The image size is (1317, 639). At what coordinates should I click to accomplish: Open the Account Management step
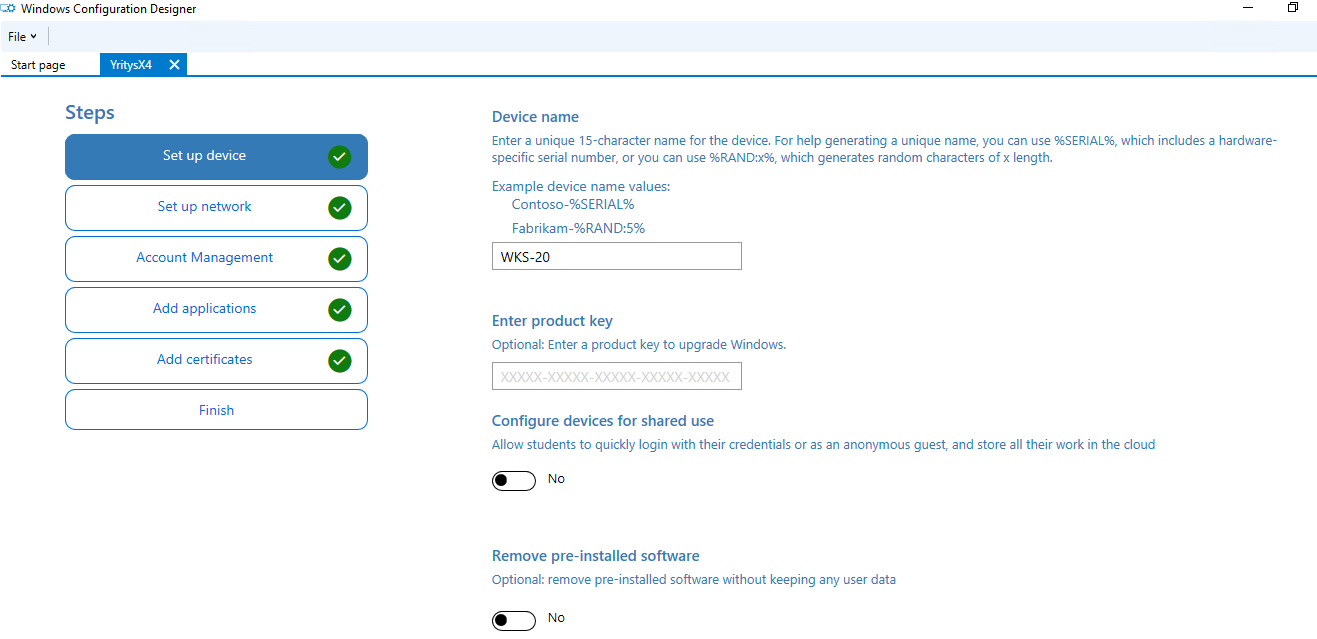pyautogui.click(x=216, y=259)
